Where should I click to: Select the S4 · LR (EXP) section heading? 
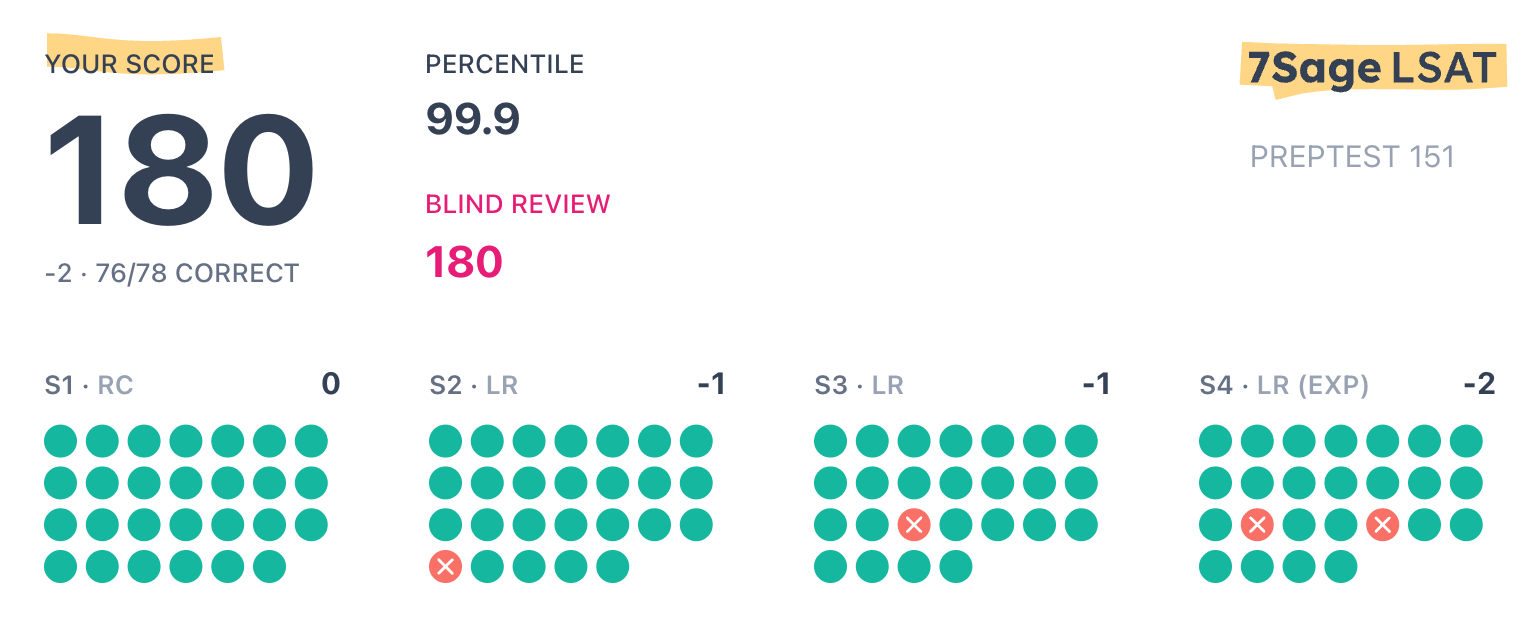pos(1284,385)
